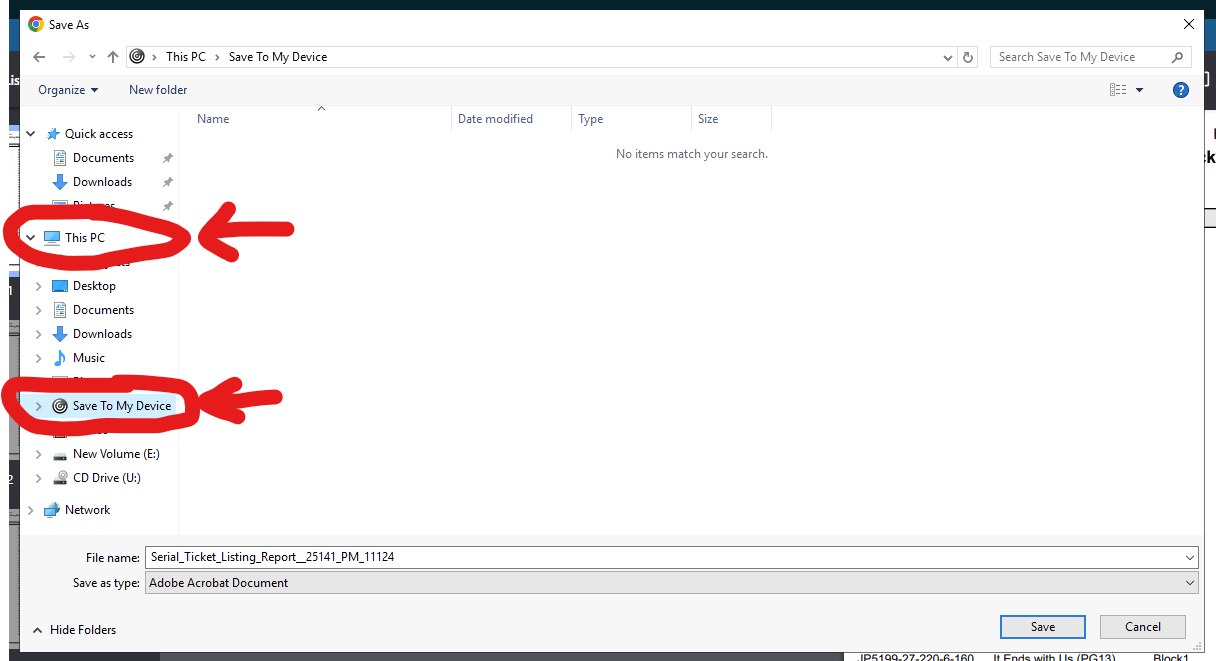Unpin the Documents shortcut pin icon

tap(167, 157)
